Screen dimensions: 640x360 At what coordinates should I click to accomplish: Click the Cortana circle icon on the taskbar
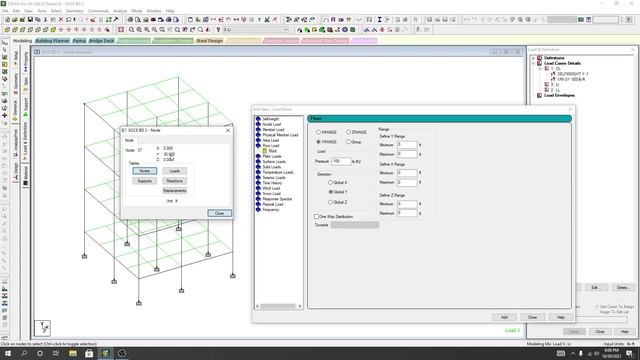click(40, 353)
